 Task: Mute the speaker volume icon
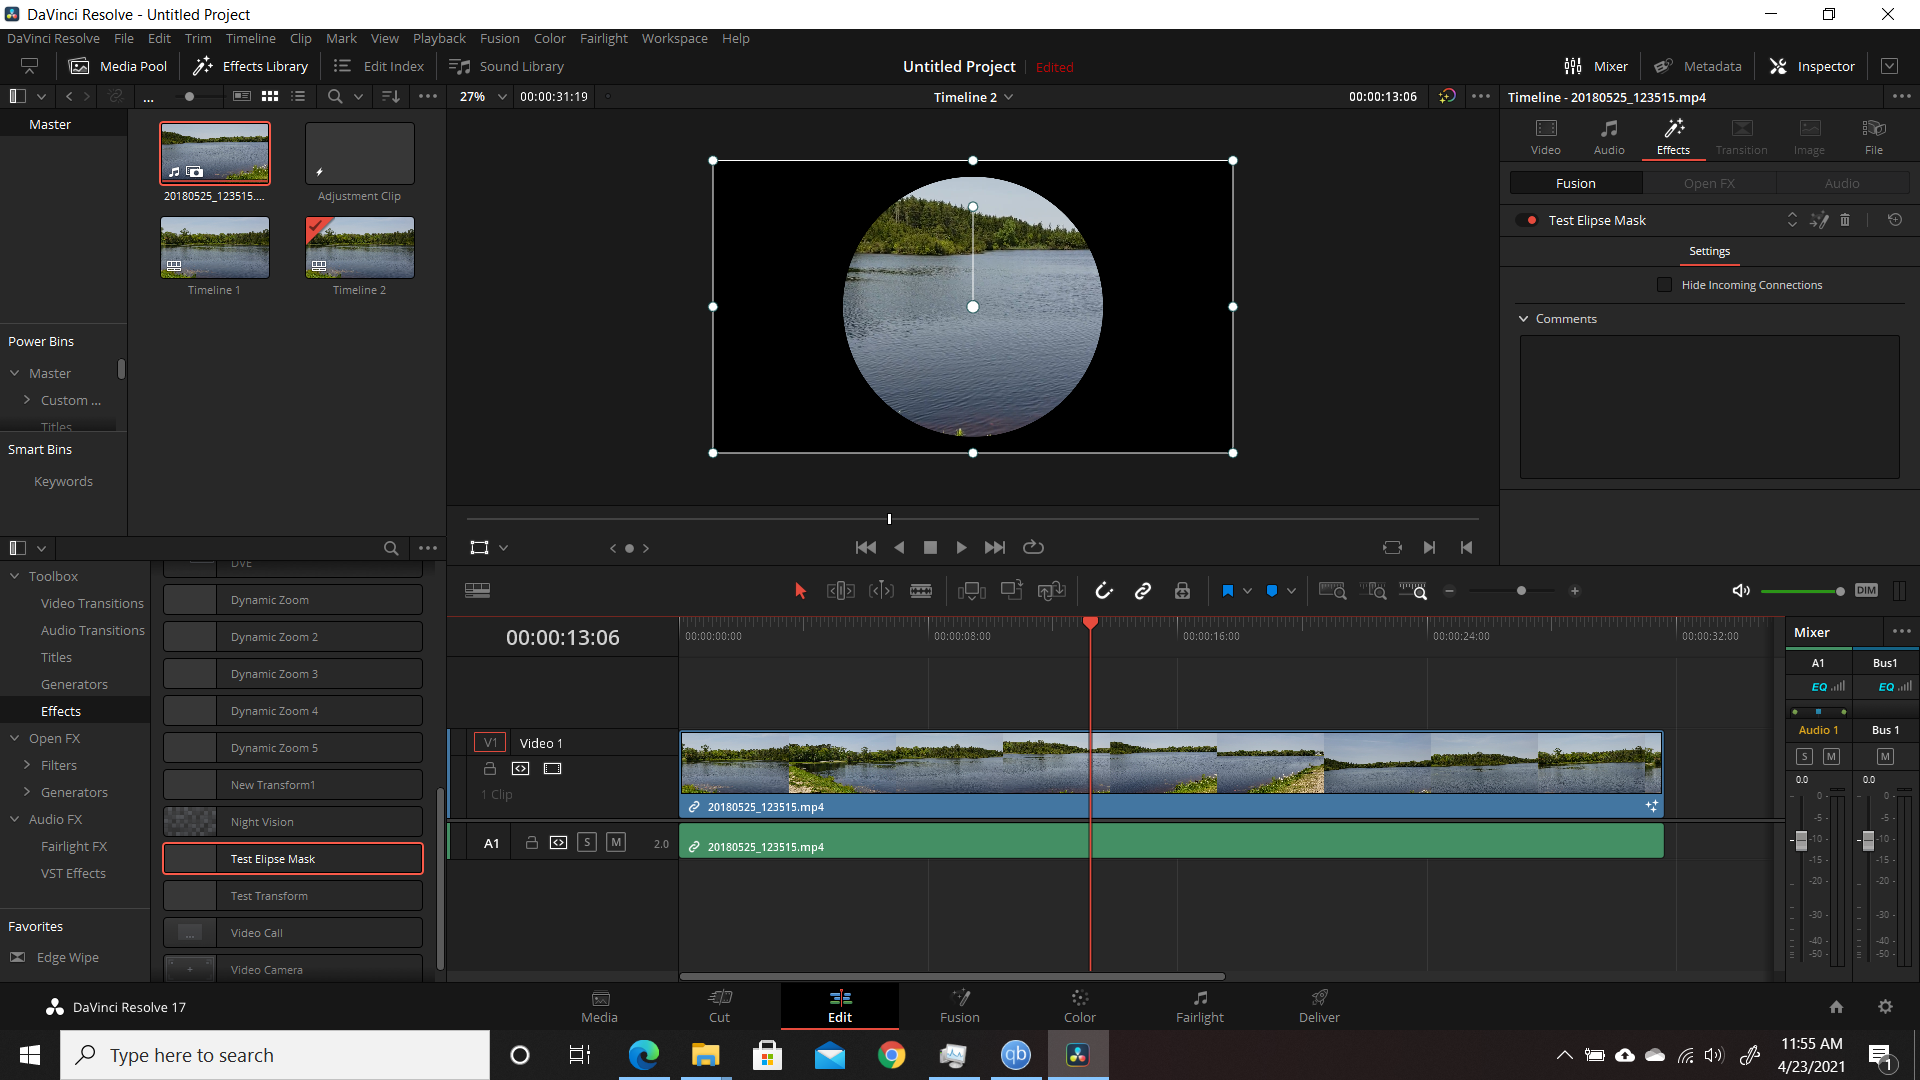(1741, 591)
